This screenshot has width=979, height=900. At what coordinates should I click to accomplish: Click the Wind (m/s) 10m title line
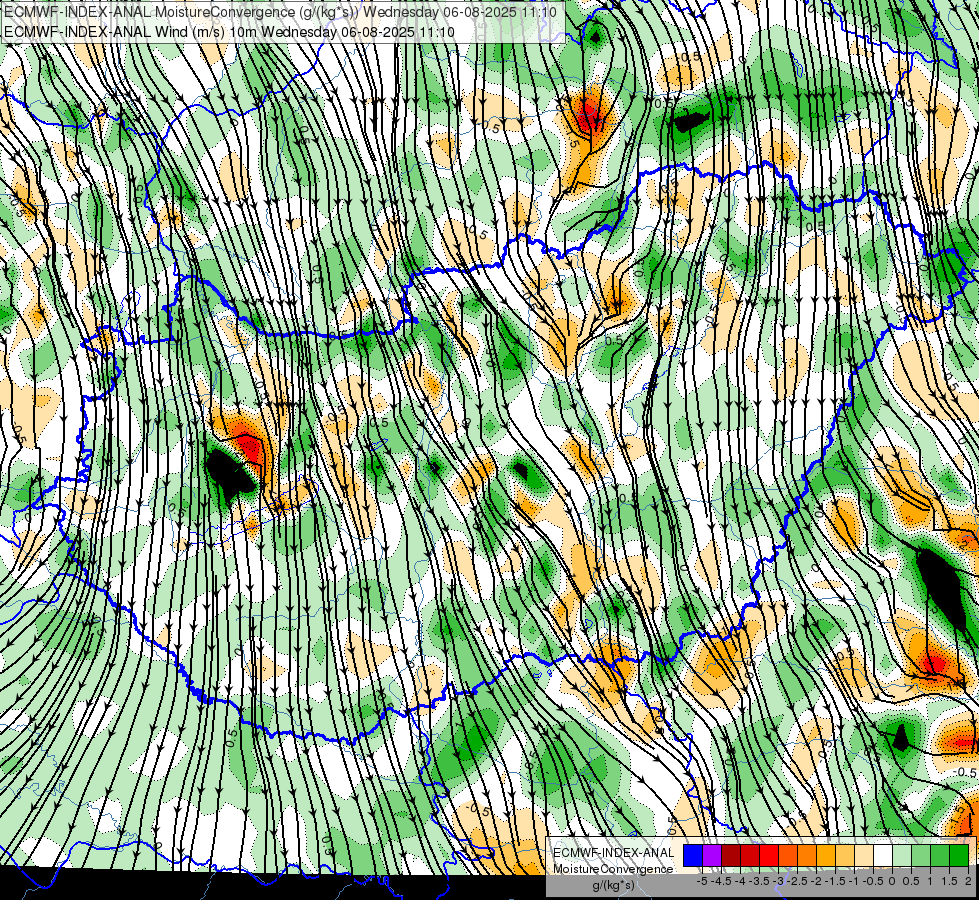click(x=229, y=32)
